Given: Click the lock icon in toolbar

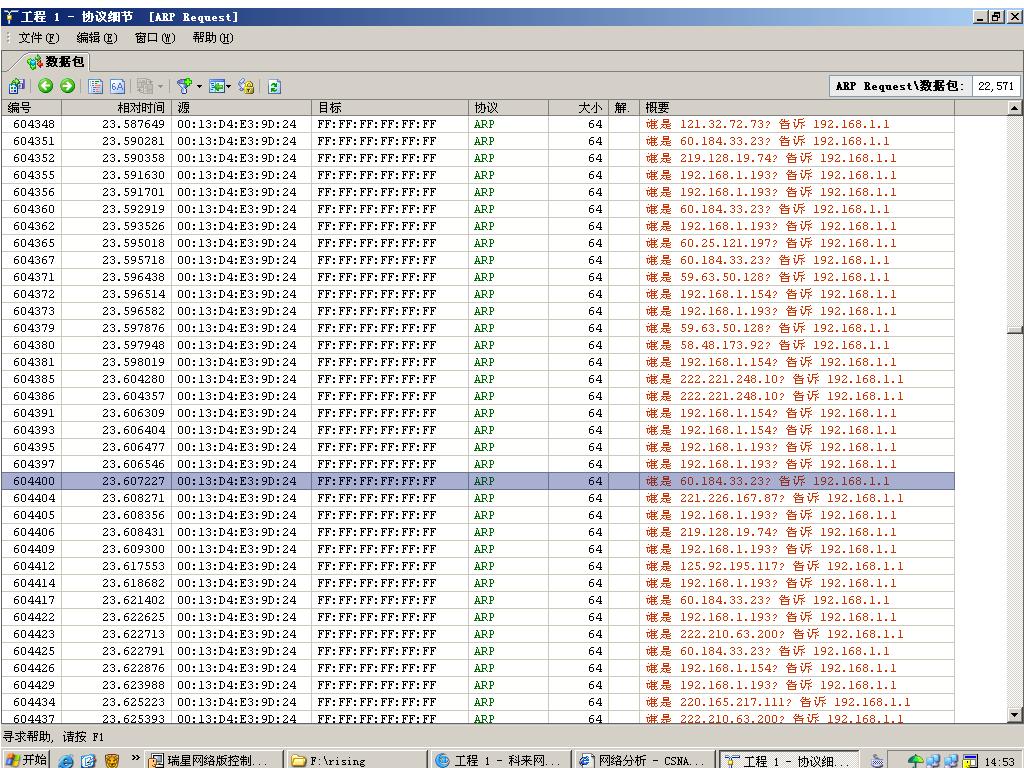Looking at the screenshot, I should [x=246, y=87].
